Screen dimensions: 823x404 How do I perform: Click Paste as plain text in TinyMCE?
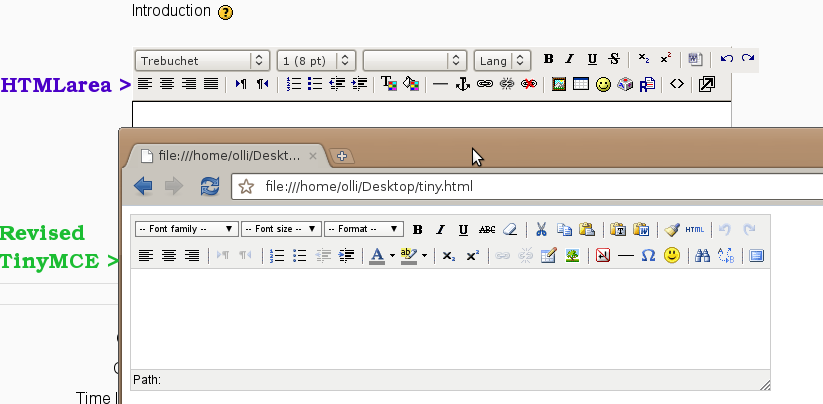618,229
